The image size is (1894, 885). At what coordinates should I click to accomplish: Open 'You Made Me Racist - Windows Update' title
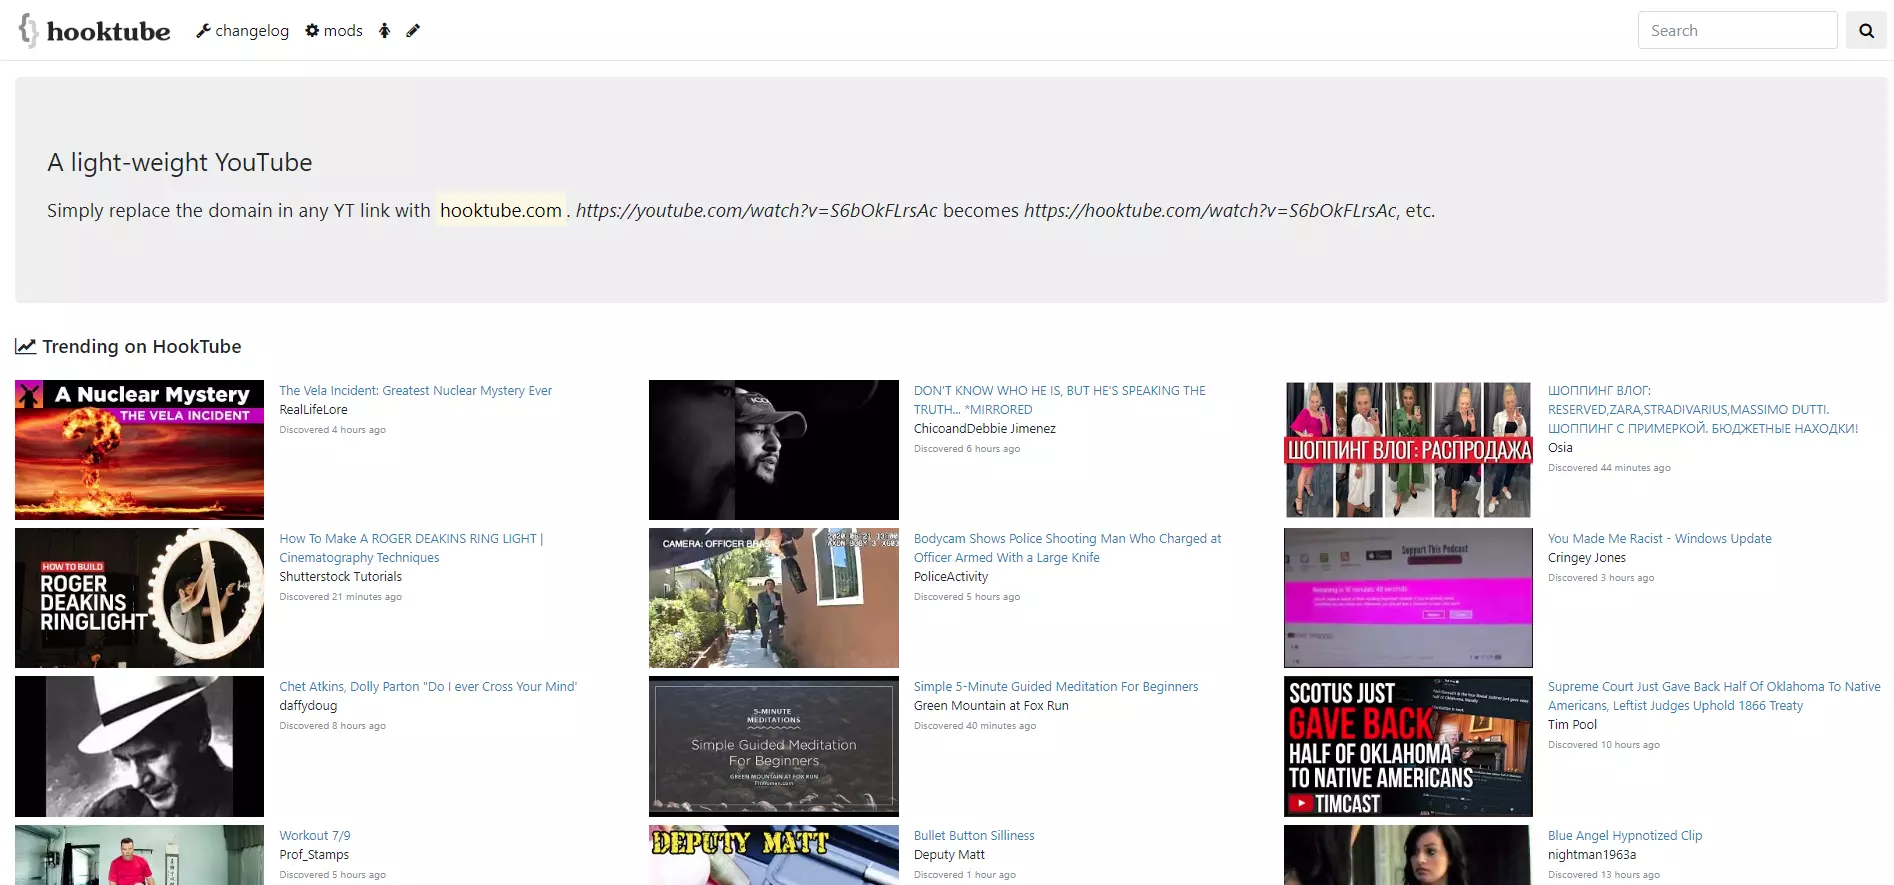click(x=1659, y=539)
